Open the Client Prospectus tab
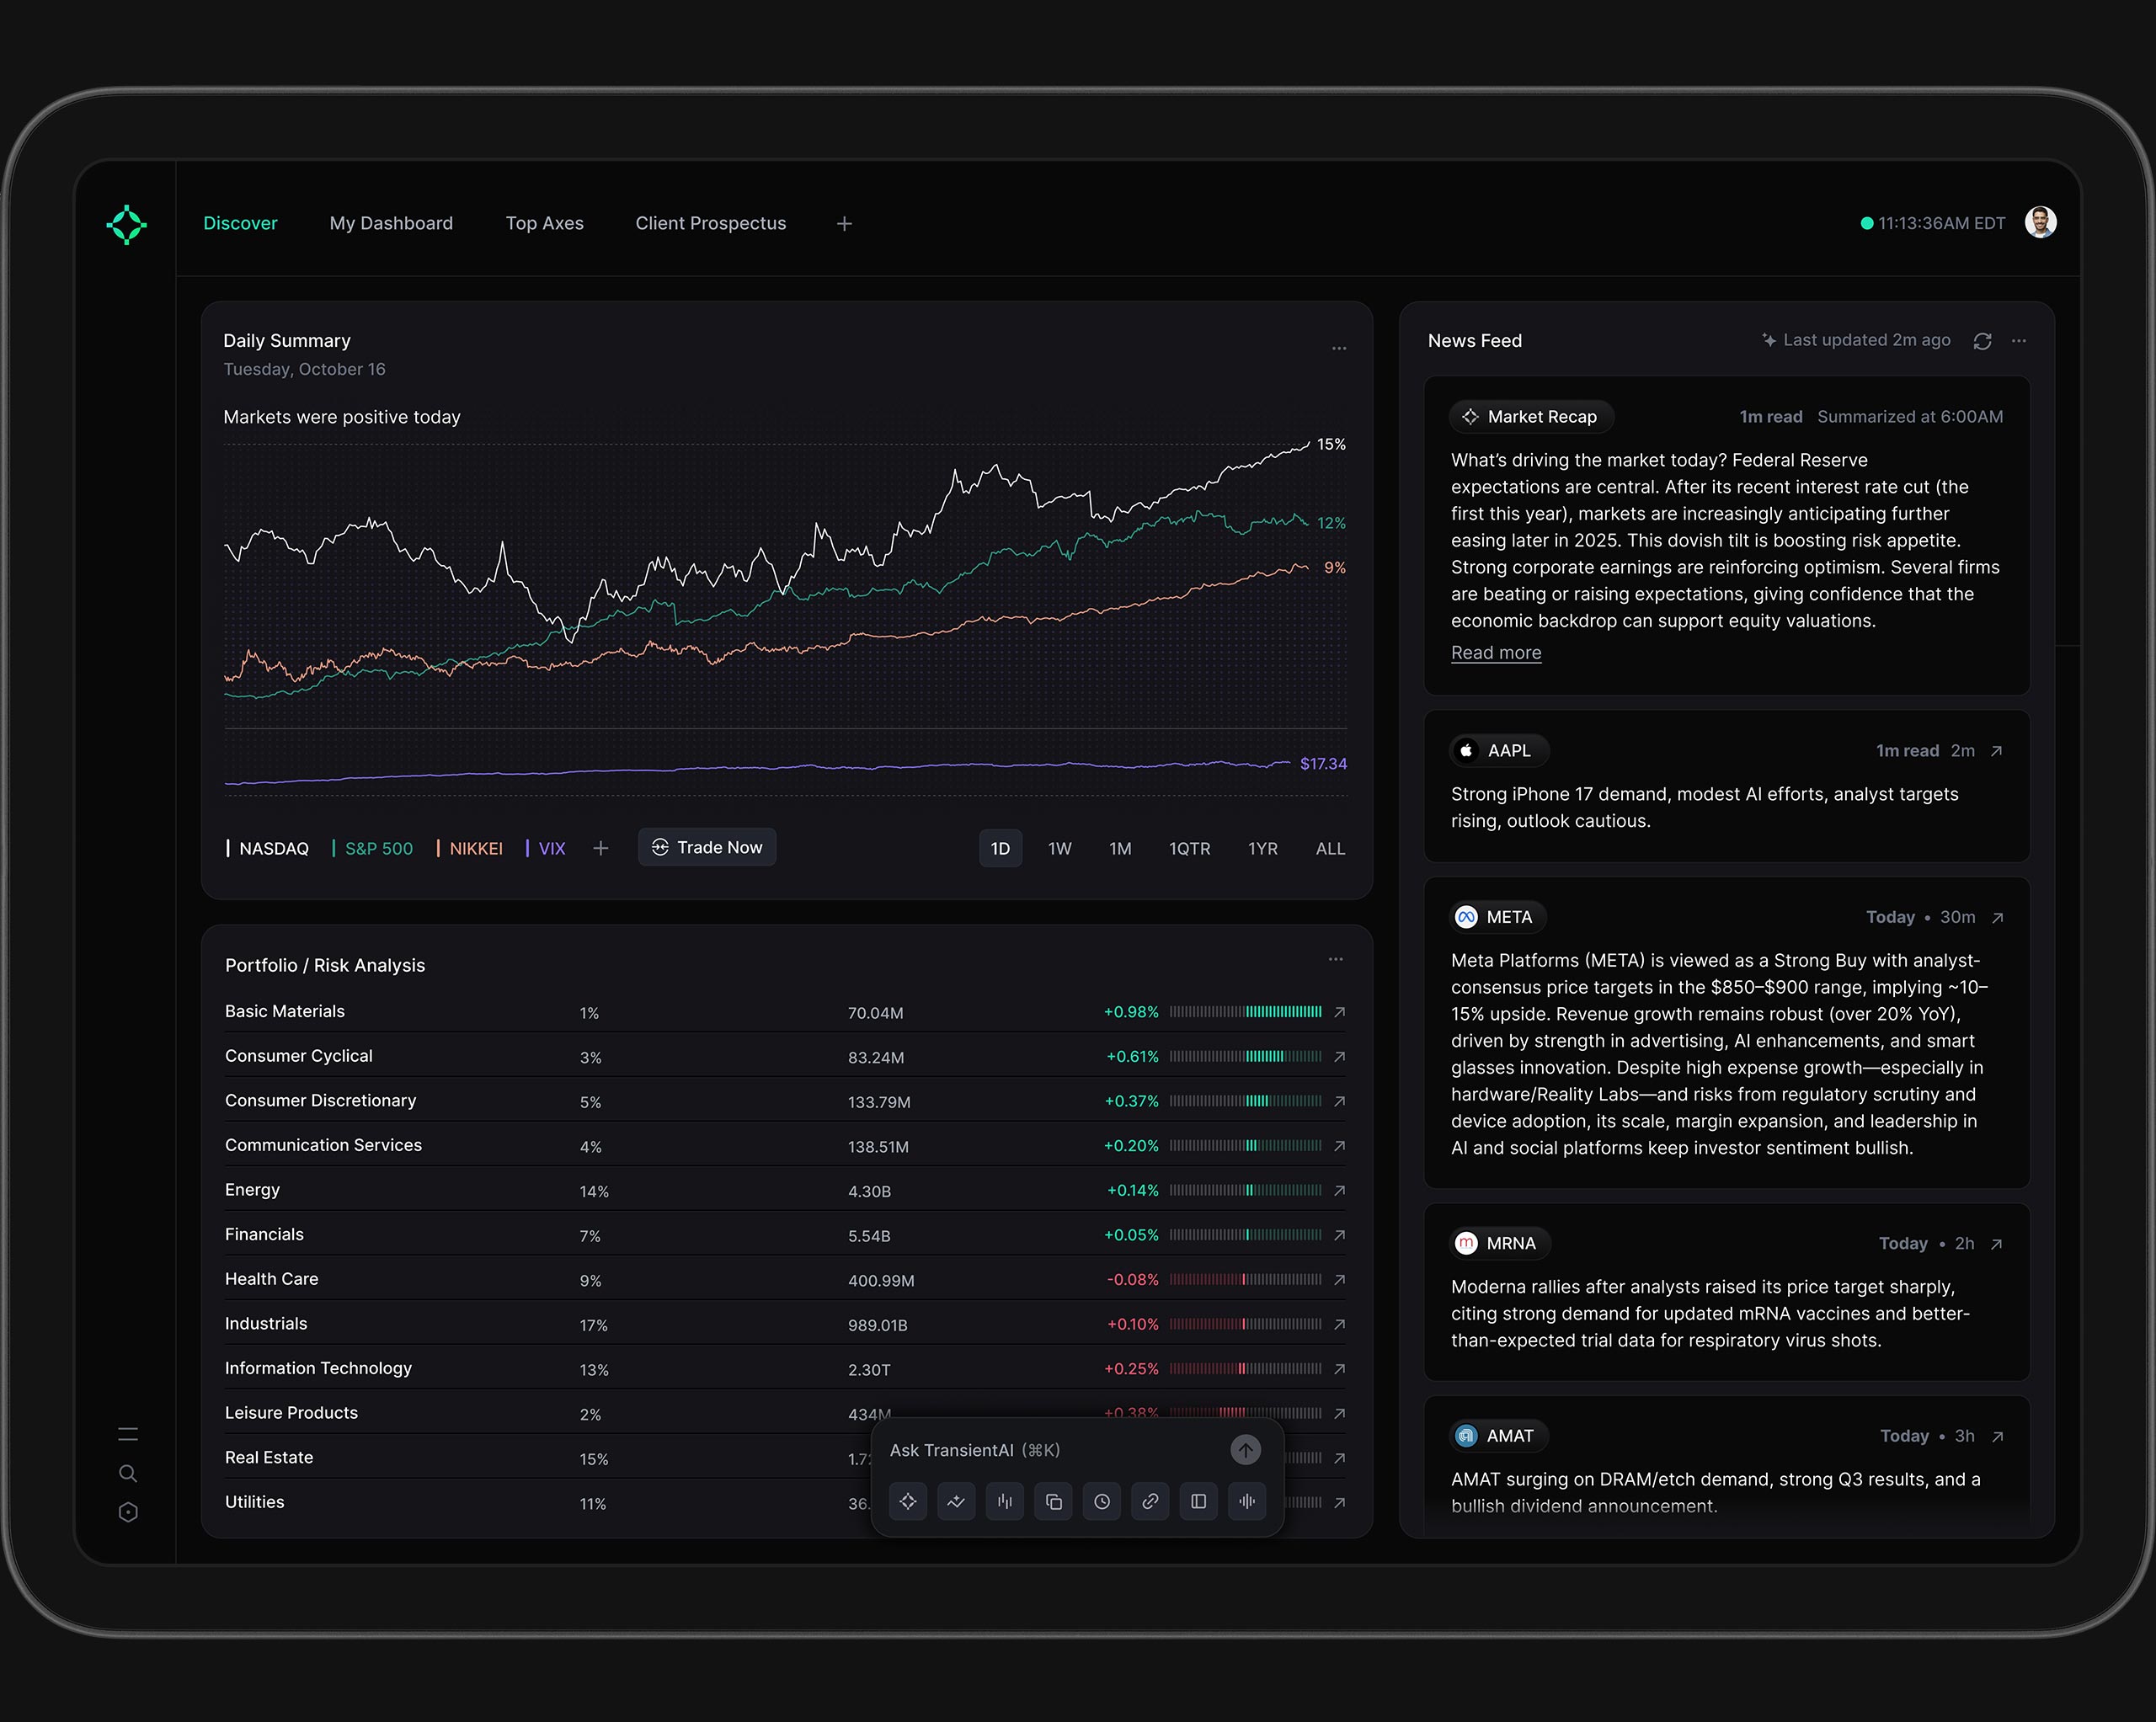2156x1722 pixels. point(710,223)
